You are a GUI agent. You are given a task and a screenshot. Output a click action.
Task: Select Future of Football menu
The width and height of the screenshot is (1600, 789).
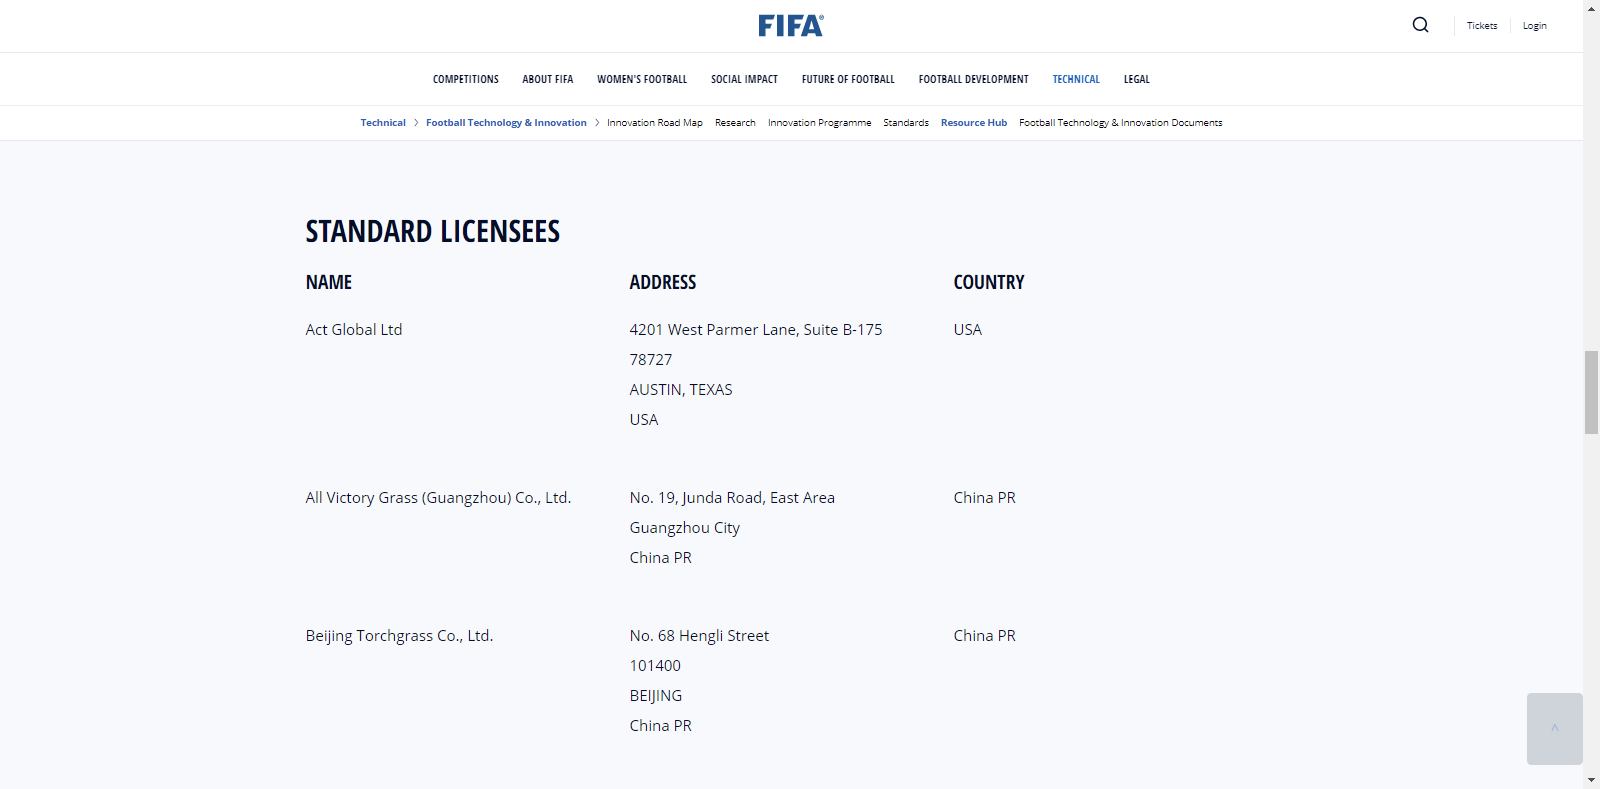(848, 79)
